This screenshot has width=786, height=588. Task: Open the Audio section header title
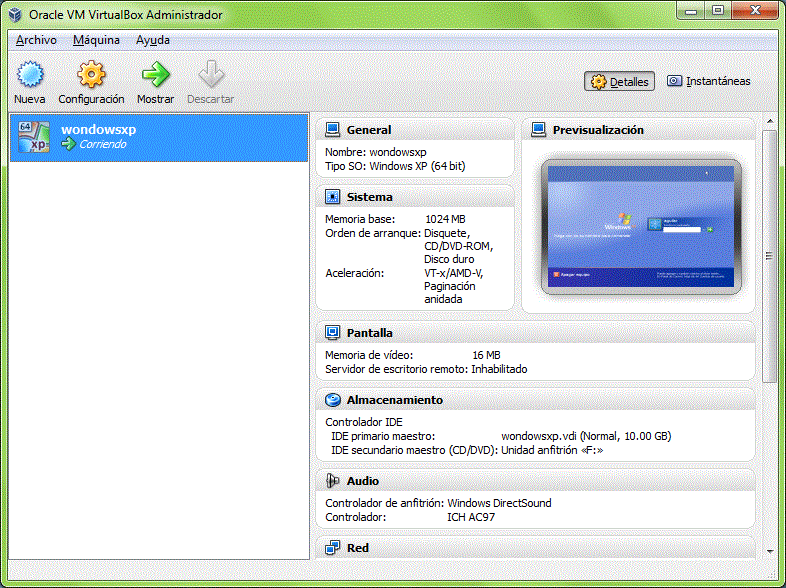pyautogui.click(x=362, y=481)
